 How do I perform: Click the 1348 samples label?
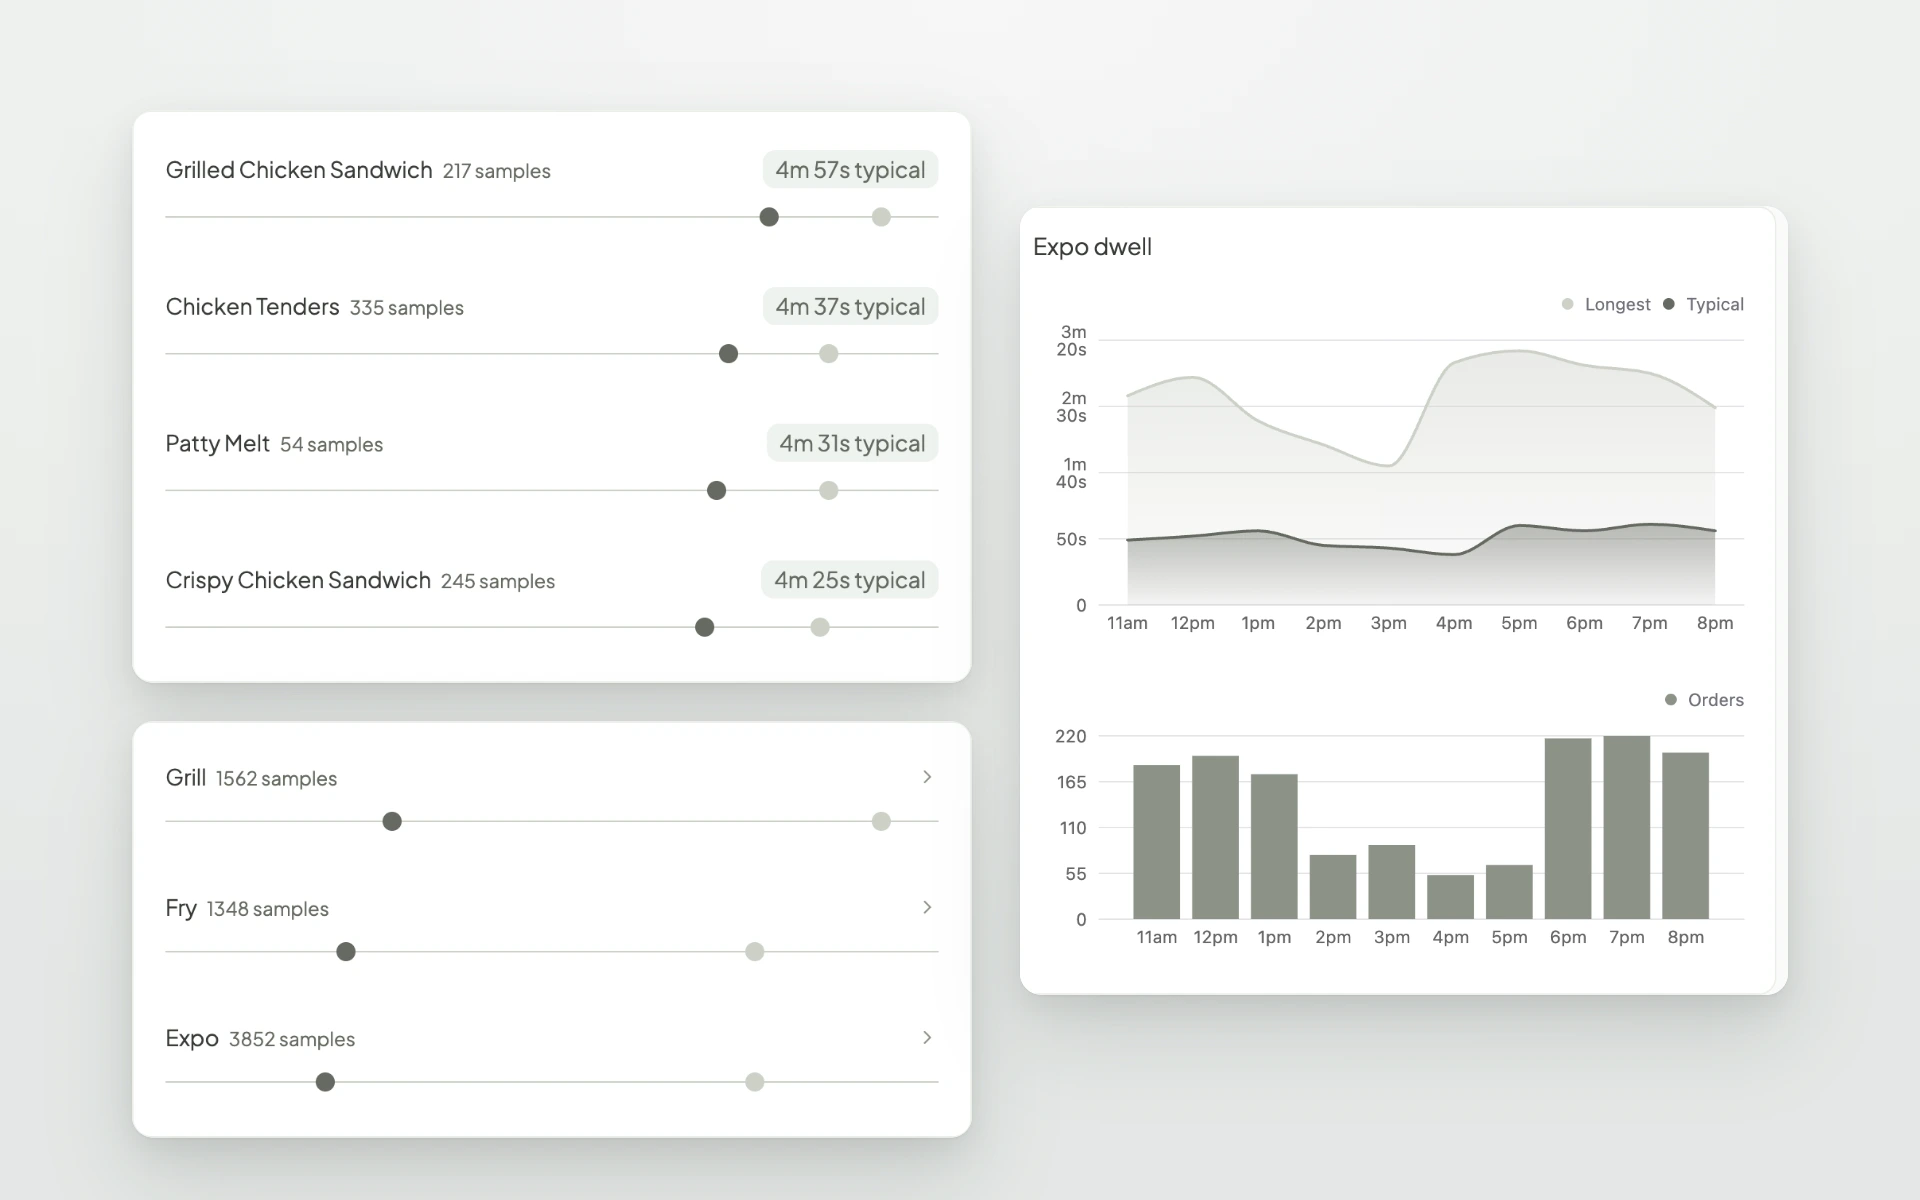click(x=268, y=909)
